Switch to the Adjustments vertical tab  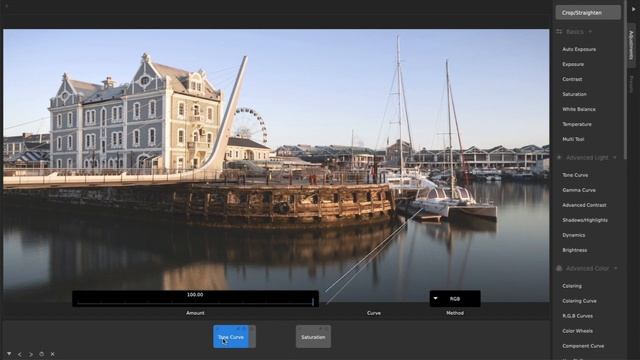pos(631,45)
